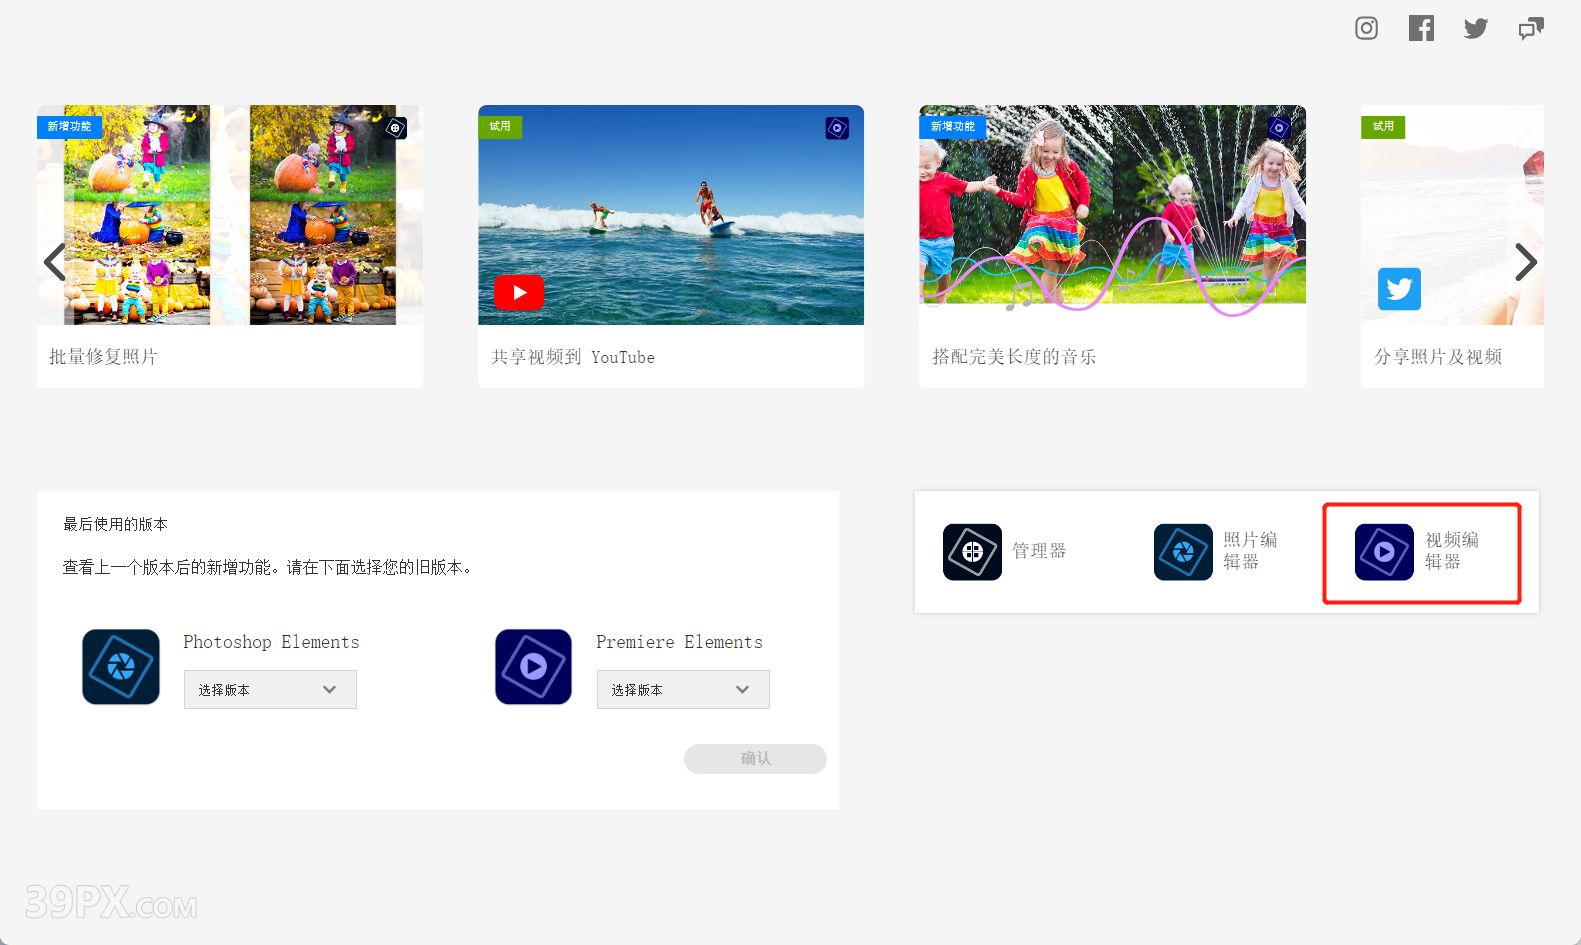
Task: Select the 分享照片及视频 card title
Action: 1438,357
